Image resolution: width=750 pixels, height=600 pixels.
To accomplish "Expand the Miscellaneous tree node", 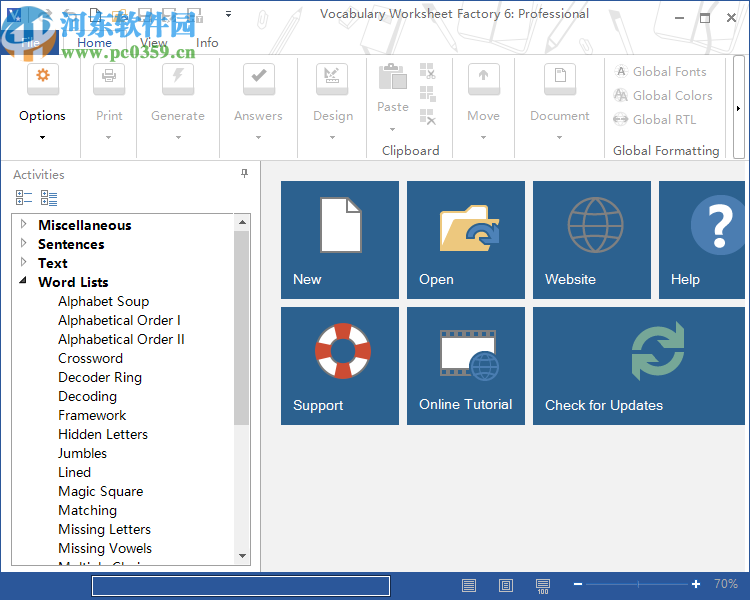I will click(x=23, y=224).
